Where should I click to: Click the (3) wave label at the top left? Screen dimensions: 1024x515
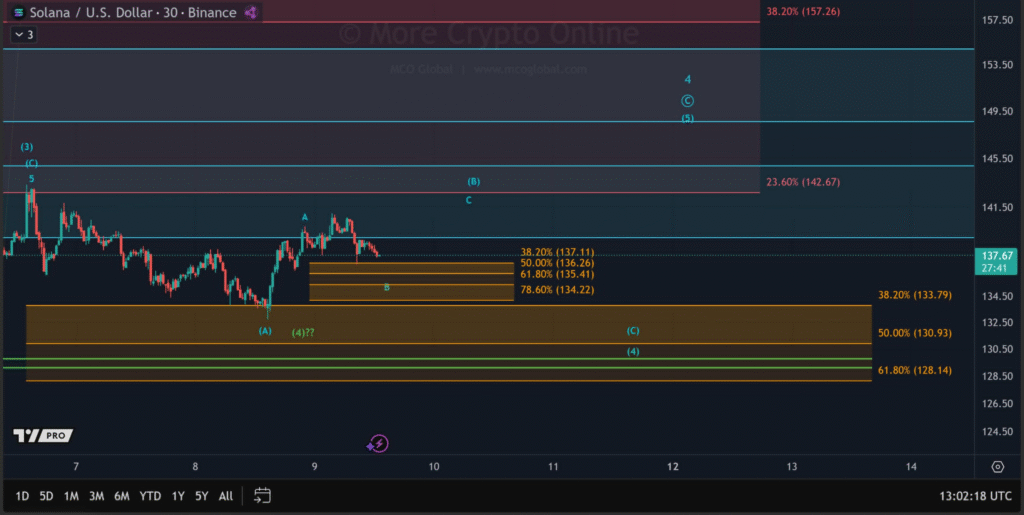pos(26,147)
